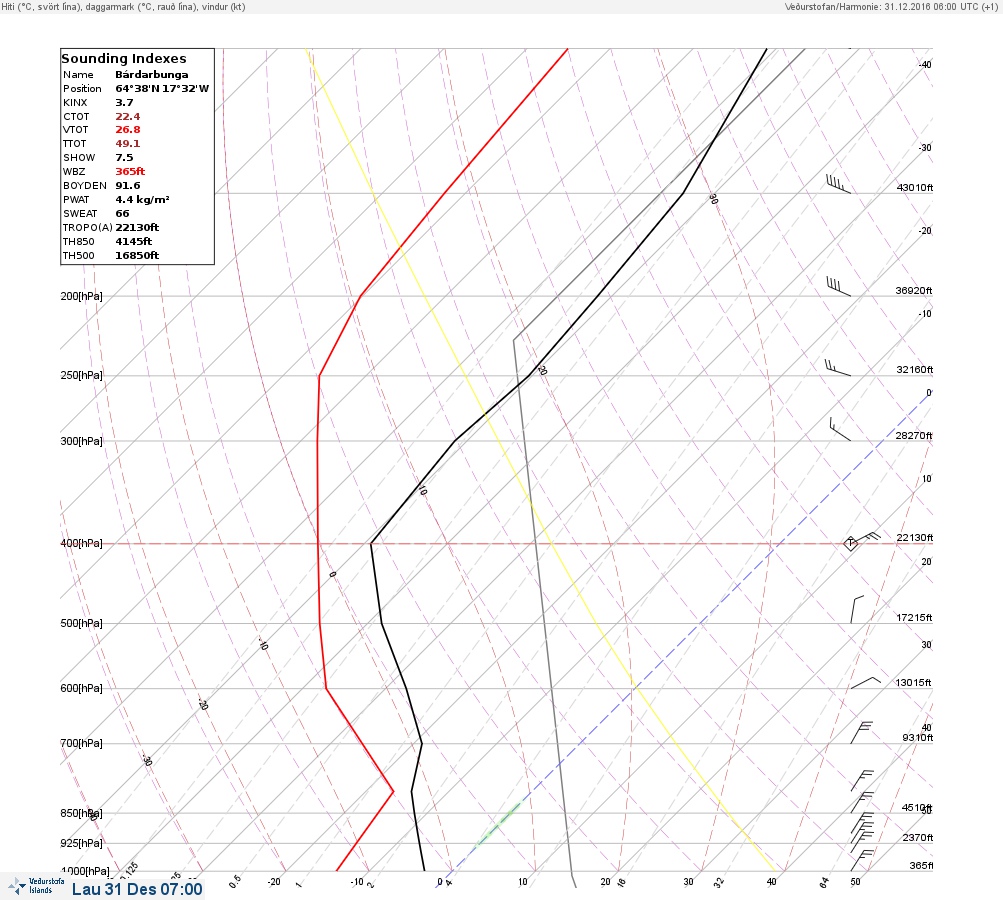Click the red WBZ value 365ft
The height and width of the screenshot is (900, 1003).
click(130, 171)
